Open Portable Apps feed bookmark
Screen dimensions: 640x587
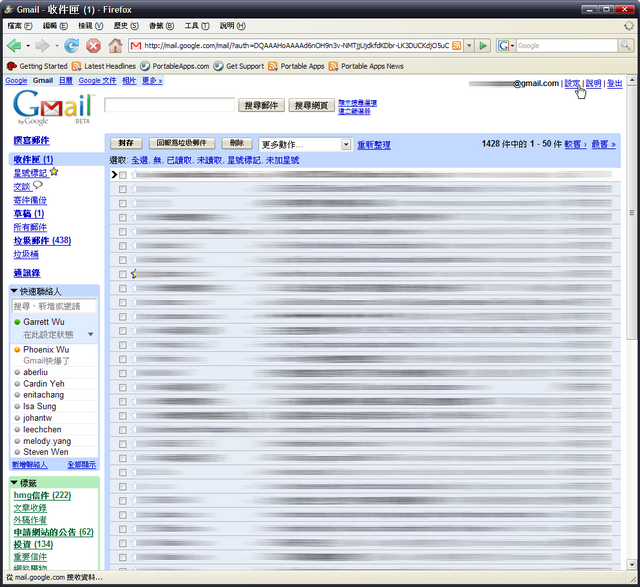(x=296, y=66)
